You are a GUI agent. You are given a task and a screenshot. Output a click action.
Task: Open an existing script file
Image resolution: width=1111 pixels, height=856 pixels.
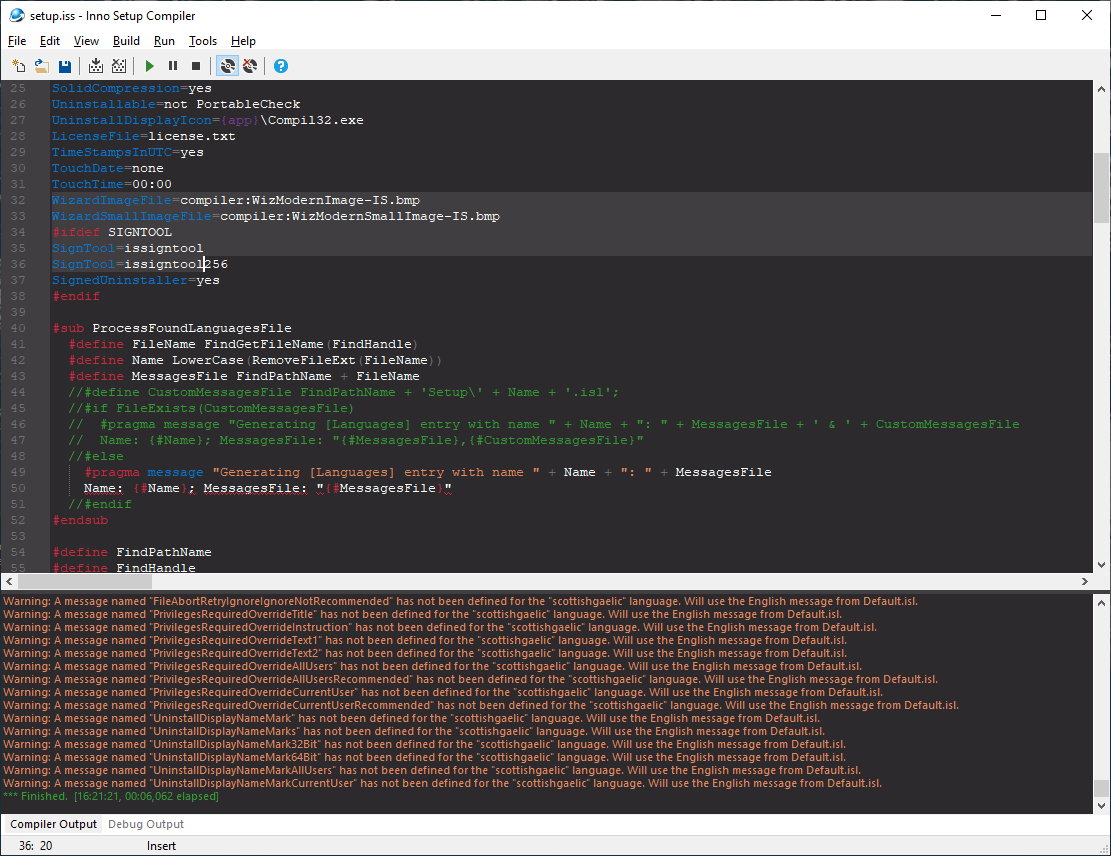pos(42,66)
